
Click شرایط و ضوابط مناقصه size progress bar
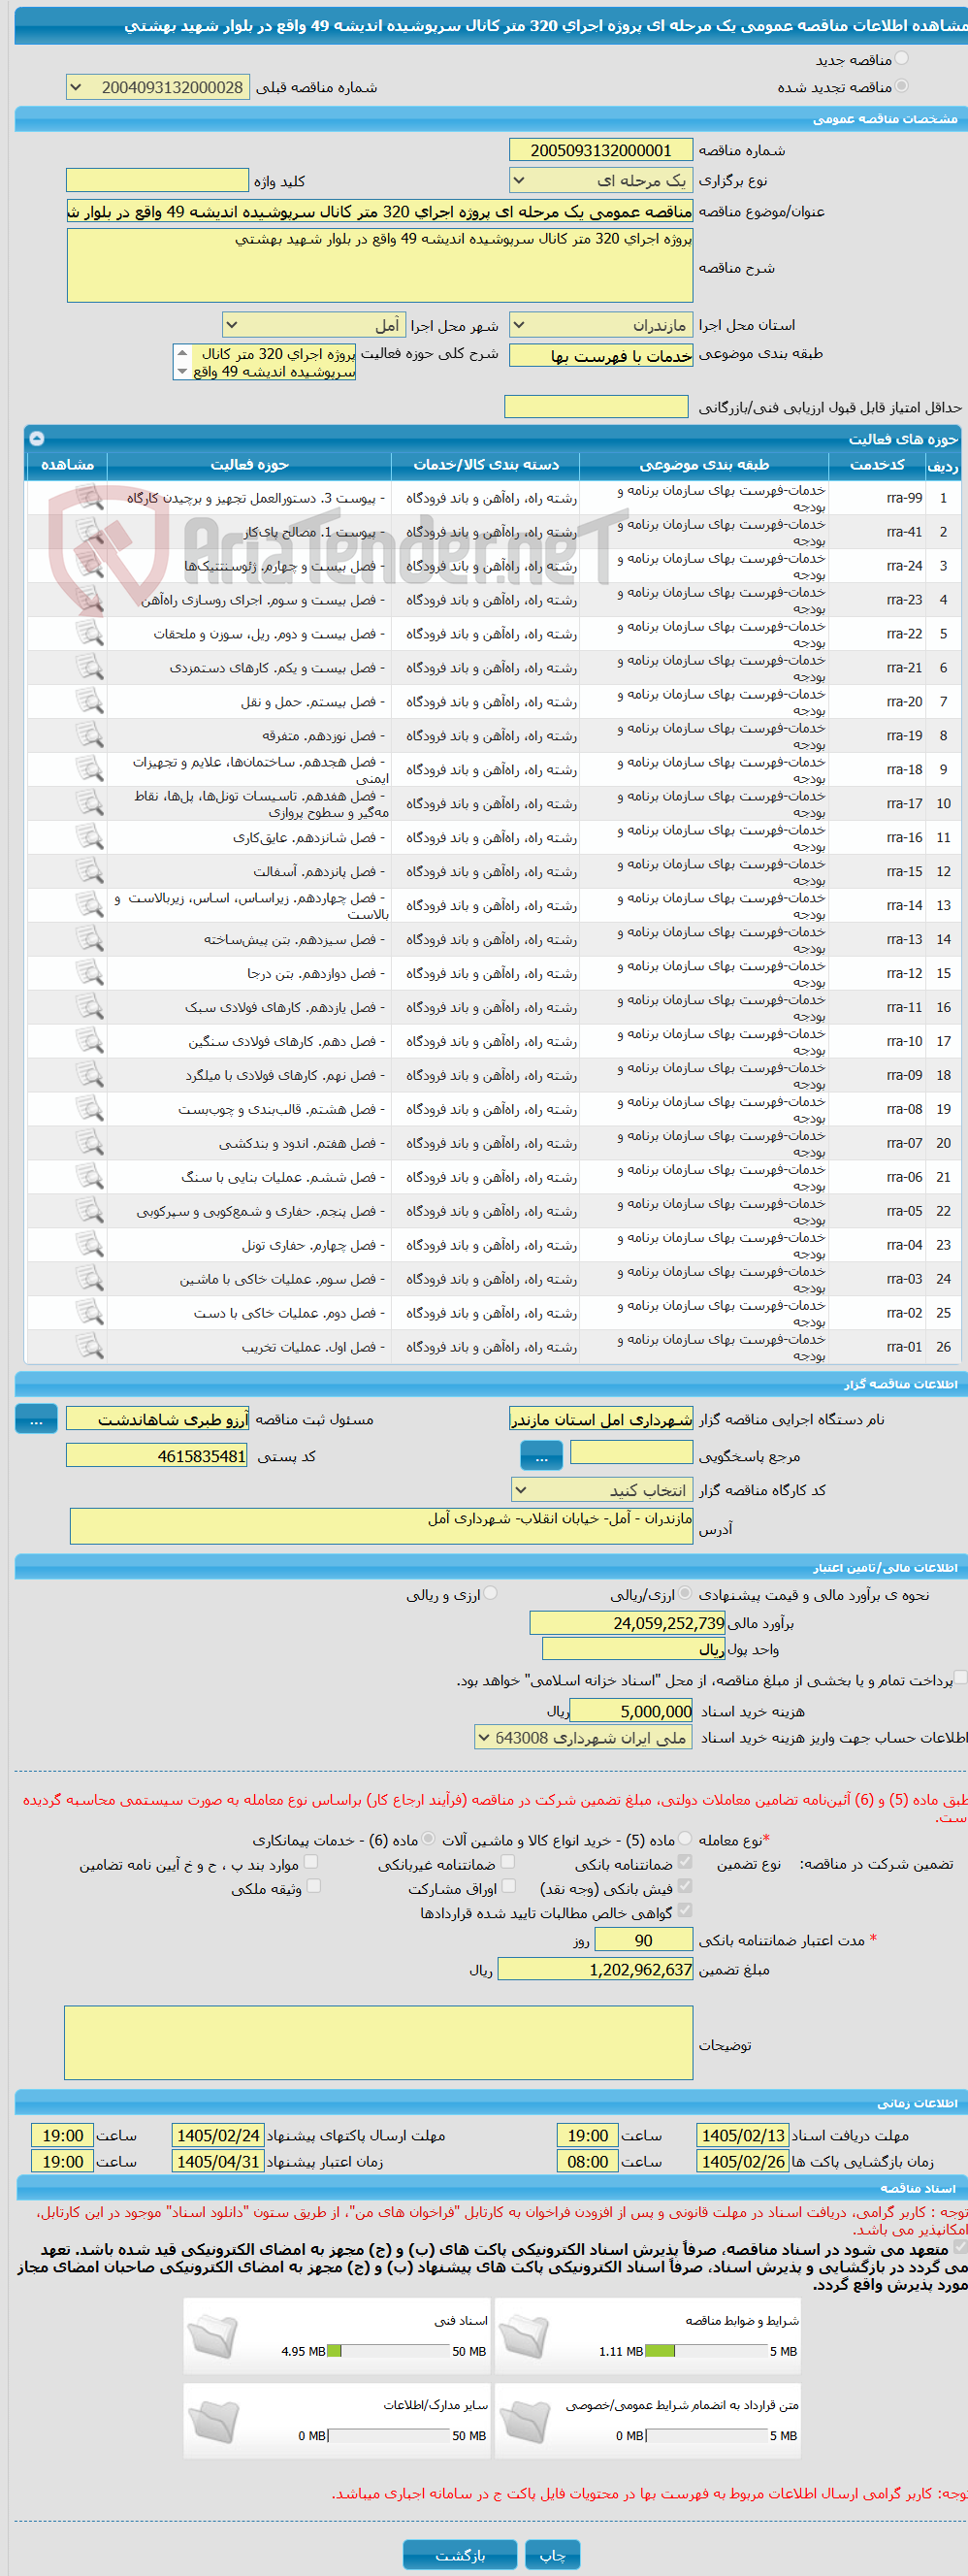click(x=705, y=2351)
